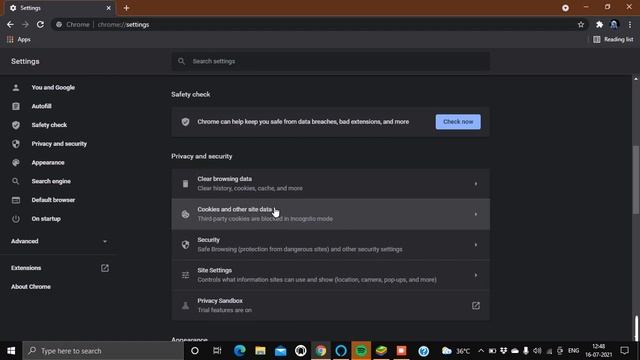
Task: Open Site Settings
Action: (x=331, y=275)
